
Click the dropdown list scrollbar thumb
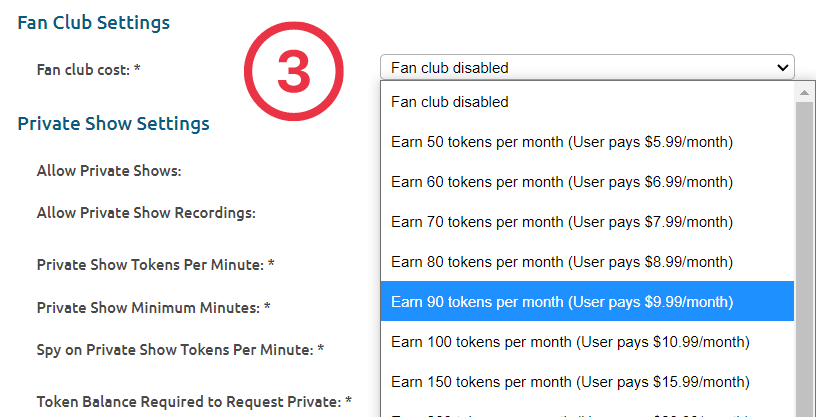(805, 259)
